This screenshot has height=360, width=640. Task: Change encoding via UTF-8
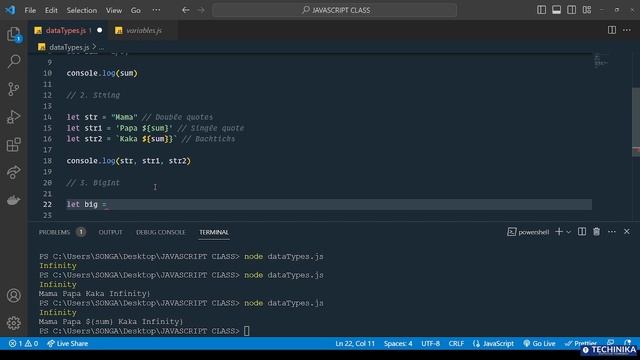(x=431, y=343)
